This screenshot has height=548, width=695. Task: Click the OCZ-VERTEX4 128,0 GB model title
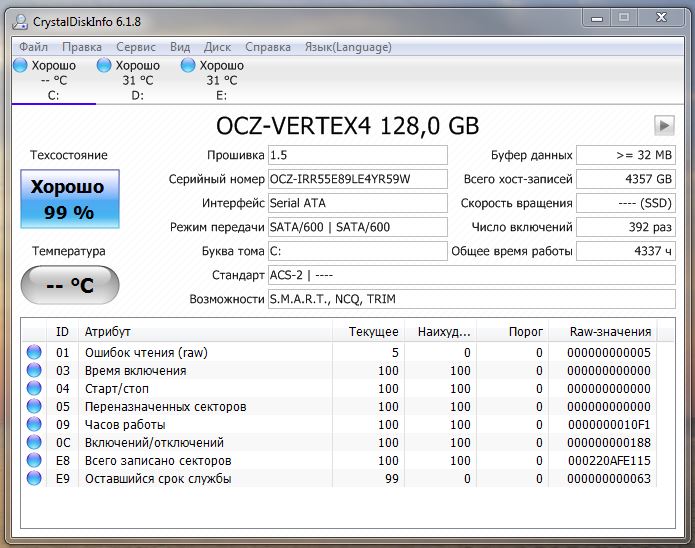(348, 126)
